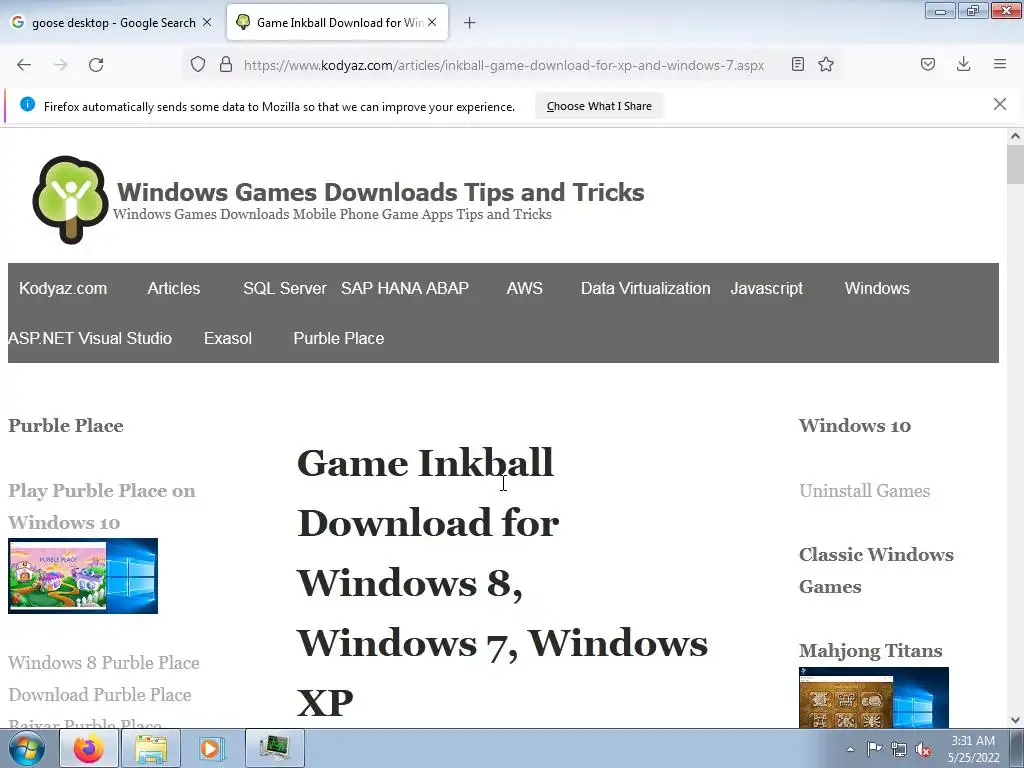The width and height of the screenshot is (1024, 768).
Task: Open ASP.NET Visual Studio menu item
Action: click(90, 338)
